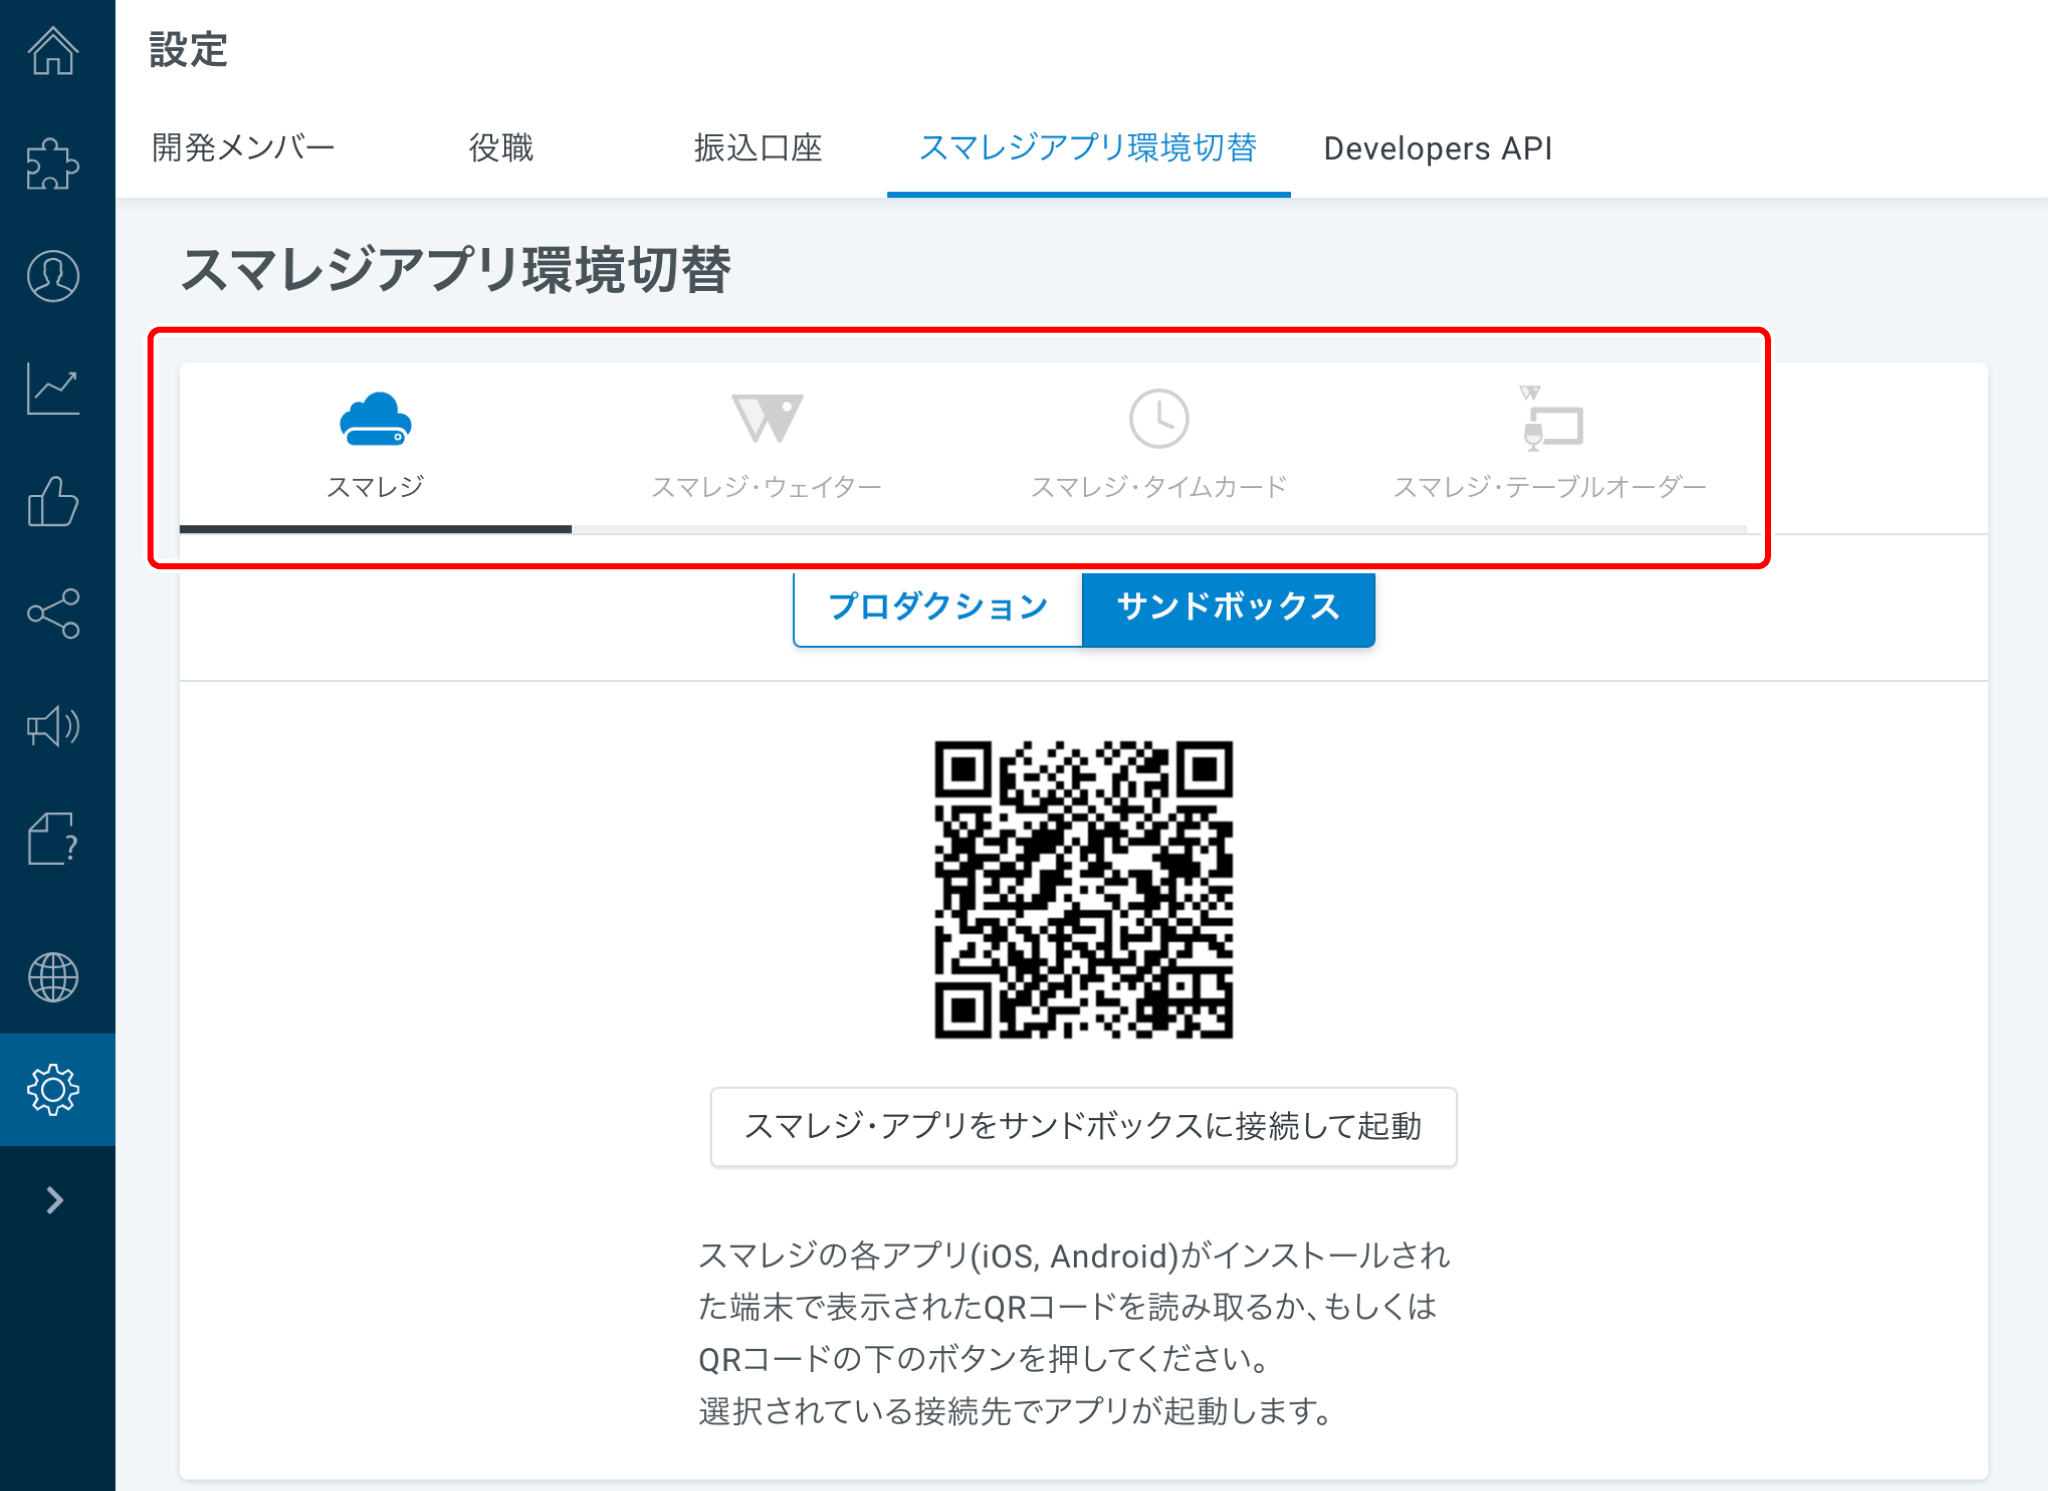Open the gear settings icon
2048x1491 pixels.
coord(54,1089)
